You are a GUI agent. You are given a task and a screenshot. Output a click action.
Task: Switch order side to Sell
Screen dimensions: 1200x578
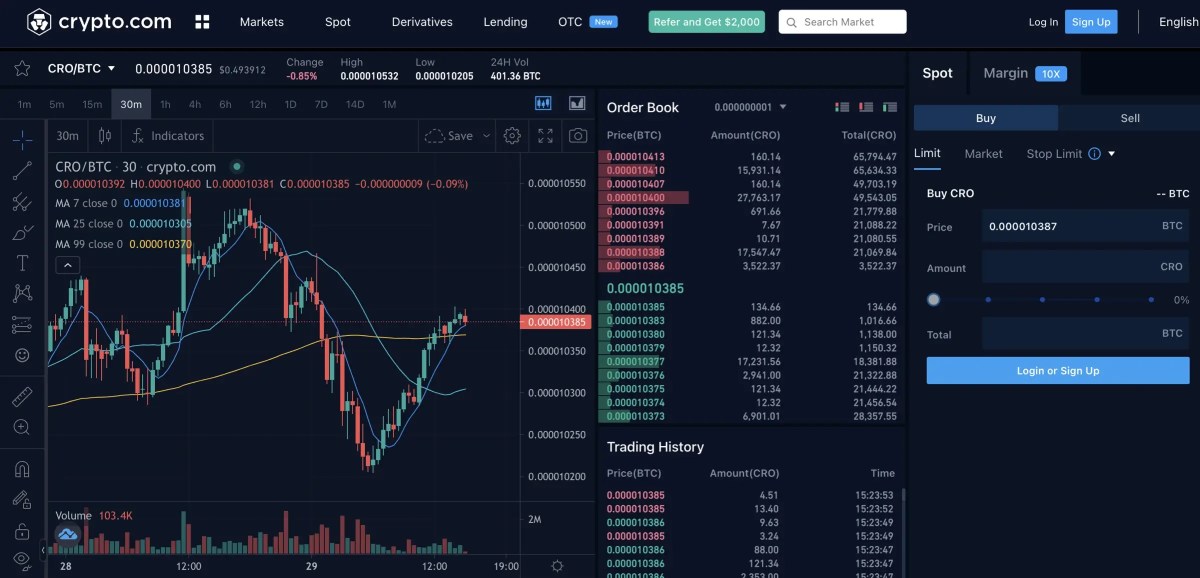(x=1130, y=118)
